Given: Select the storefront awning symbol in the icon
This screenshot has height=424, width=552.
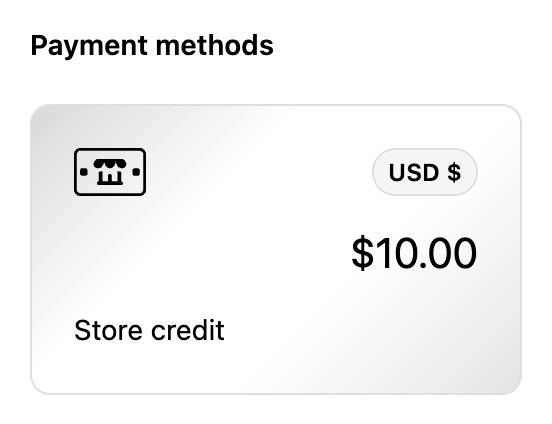Looking at the screenshot, I should 110,164.
